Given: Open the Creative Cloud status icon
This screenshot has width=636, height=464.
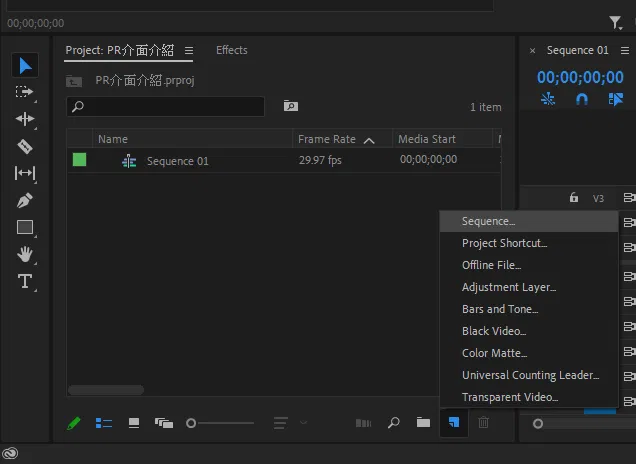Looking at the screenshot, I should tap(10, 453).
